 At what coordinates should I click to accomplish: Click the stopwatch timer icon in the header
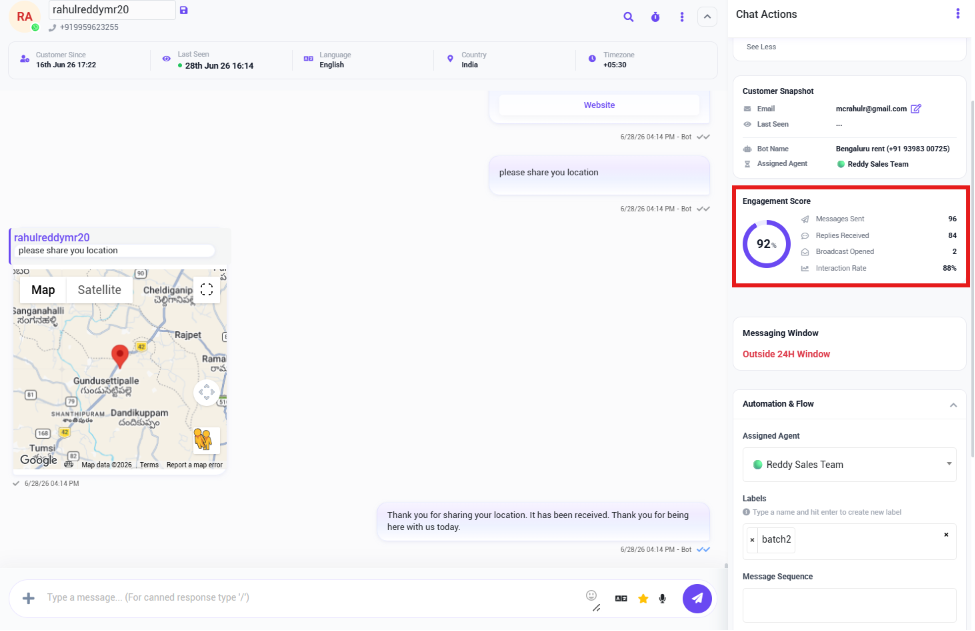pyautogui.click(x=655, y=17)
